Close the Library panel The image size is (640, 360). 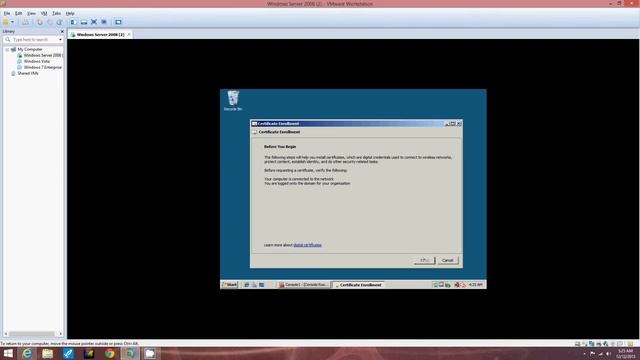tap(62, 31)
